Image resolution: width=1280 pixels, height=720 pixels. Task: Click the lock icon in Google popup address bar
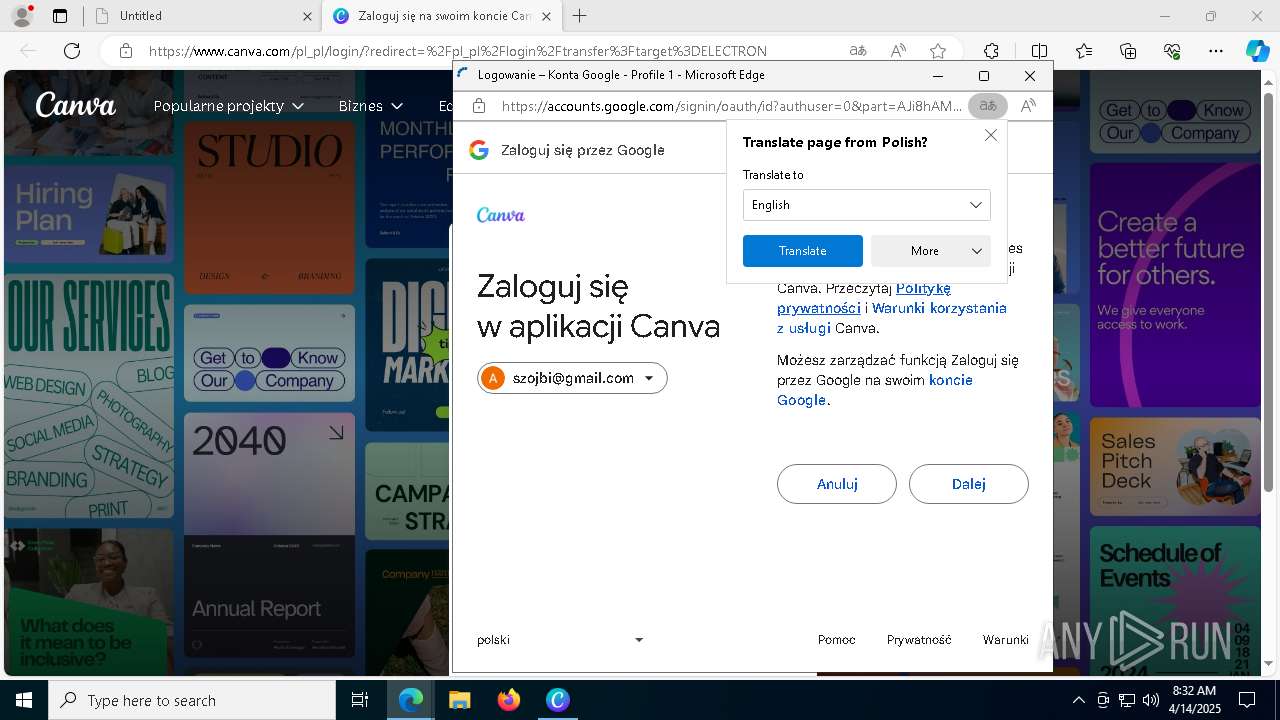pyautogui.click(x=479, y=106)
